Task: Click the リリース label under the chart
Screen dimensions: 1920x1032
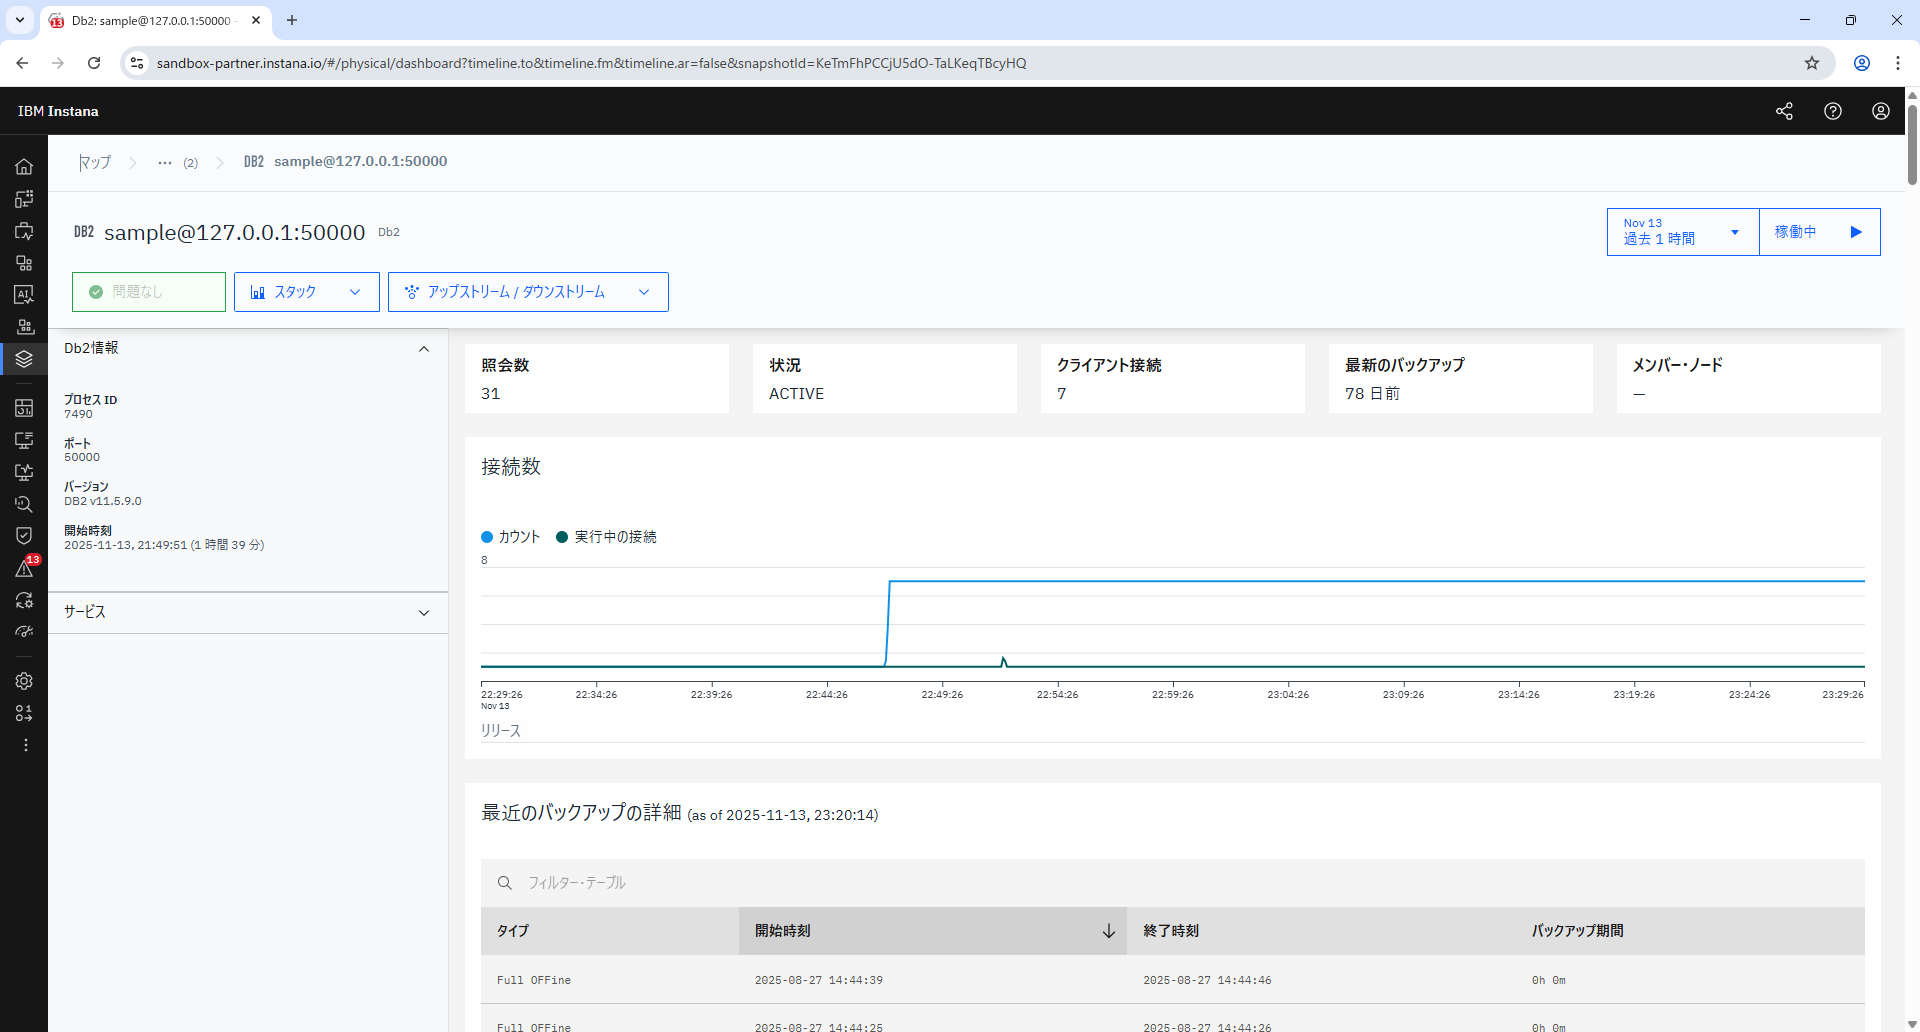Action: 501,731
